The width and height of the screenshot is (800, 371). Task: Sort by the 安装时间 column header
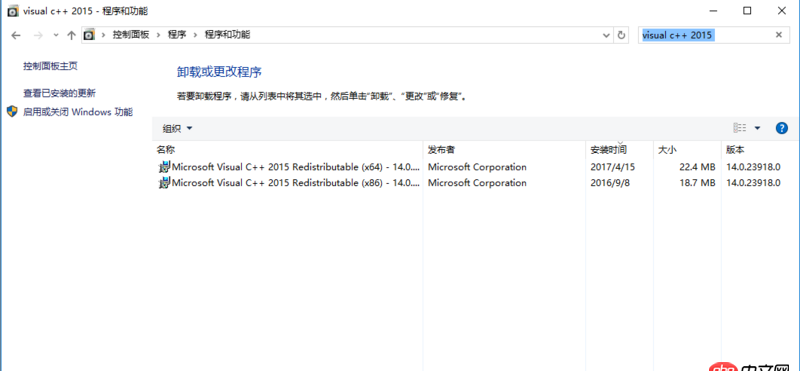(620, 150)
